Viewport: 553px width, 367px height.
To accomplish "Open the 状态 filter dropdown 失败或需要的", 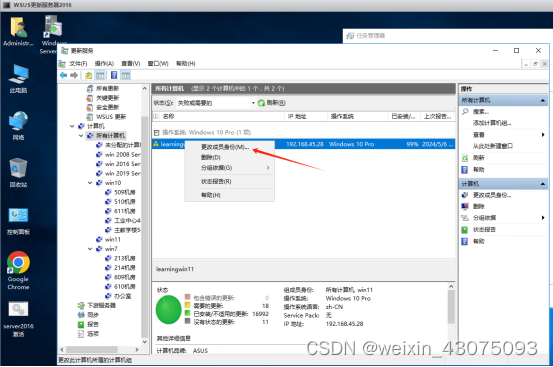I will [216, 103].
